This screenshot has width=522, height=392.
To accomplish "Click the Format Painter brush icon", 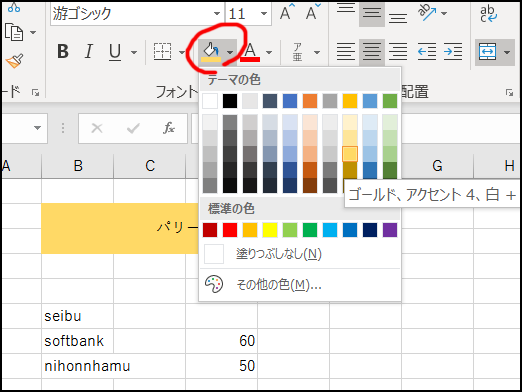I will coord(15,61).
